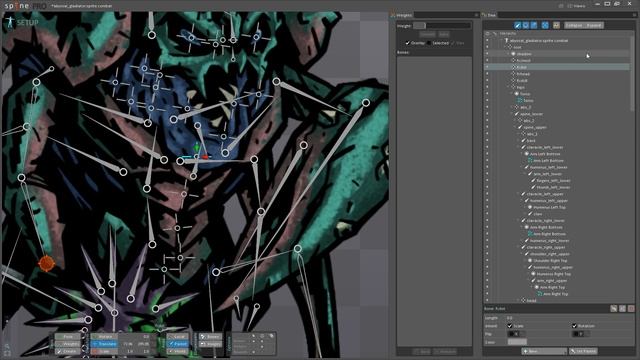Viewport: 640px width, 360px height.
Task: Select Shoulder Right Top slot in tree
Action: pos(550,260)
